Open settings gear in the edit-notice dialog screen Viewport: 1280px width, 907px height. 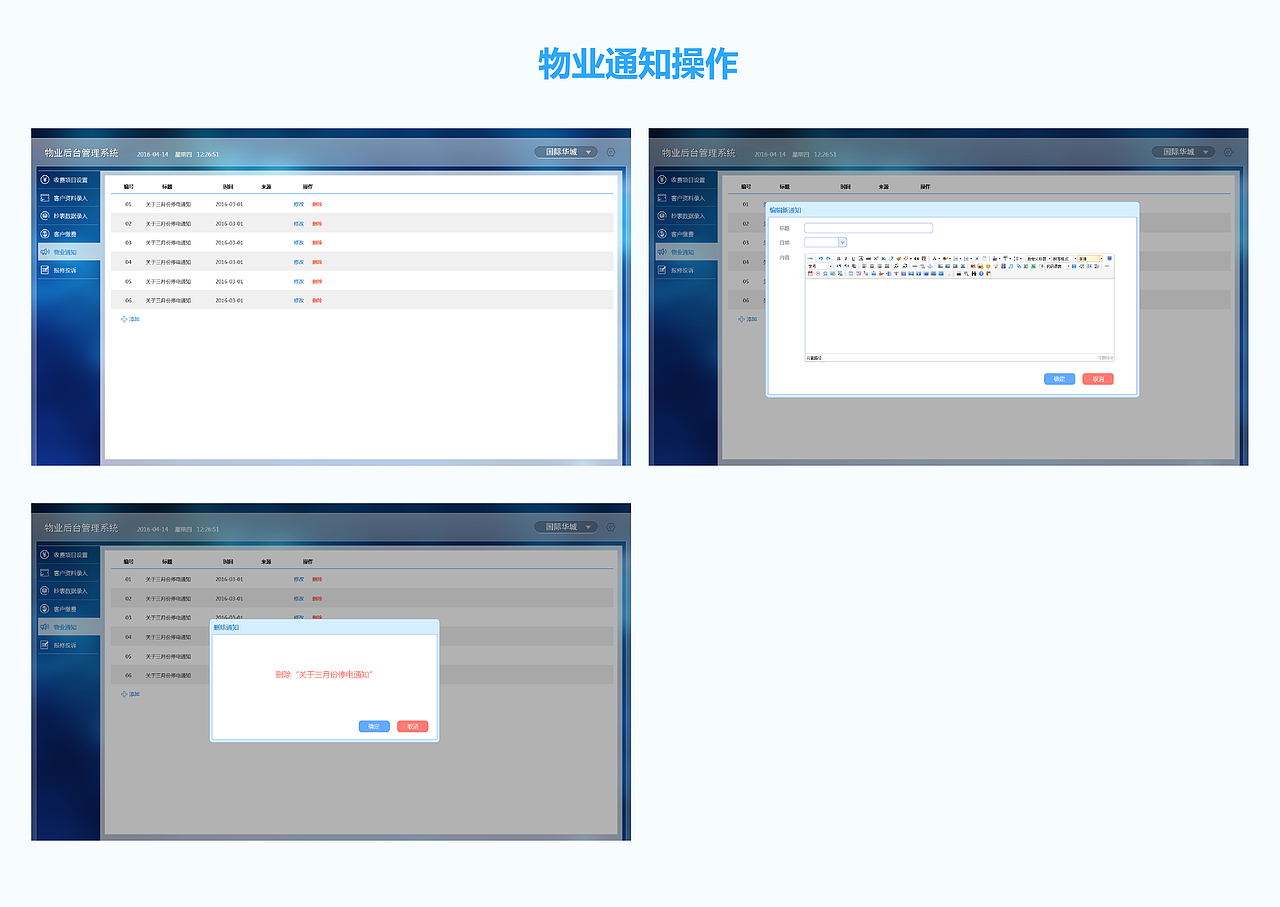(1229, 152)
